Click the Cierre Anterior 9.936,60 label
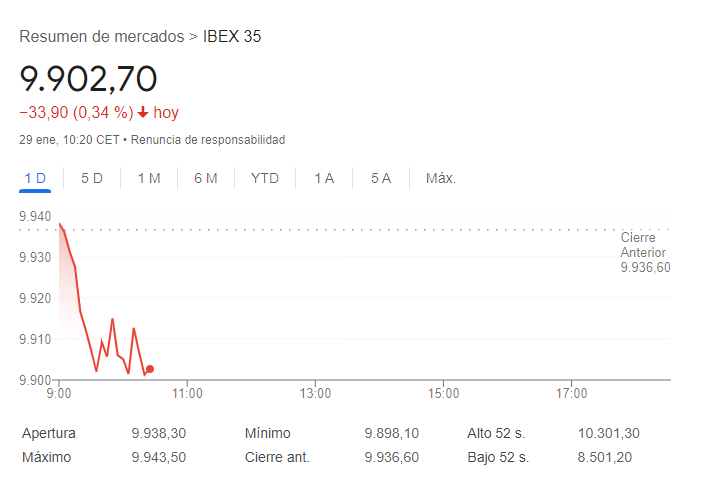Image resolution: width=707 pixels, height=478 pixels. (645, 253)
